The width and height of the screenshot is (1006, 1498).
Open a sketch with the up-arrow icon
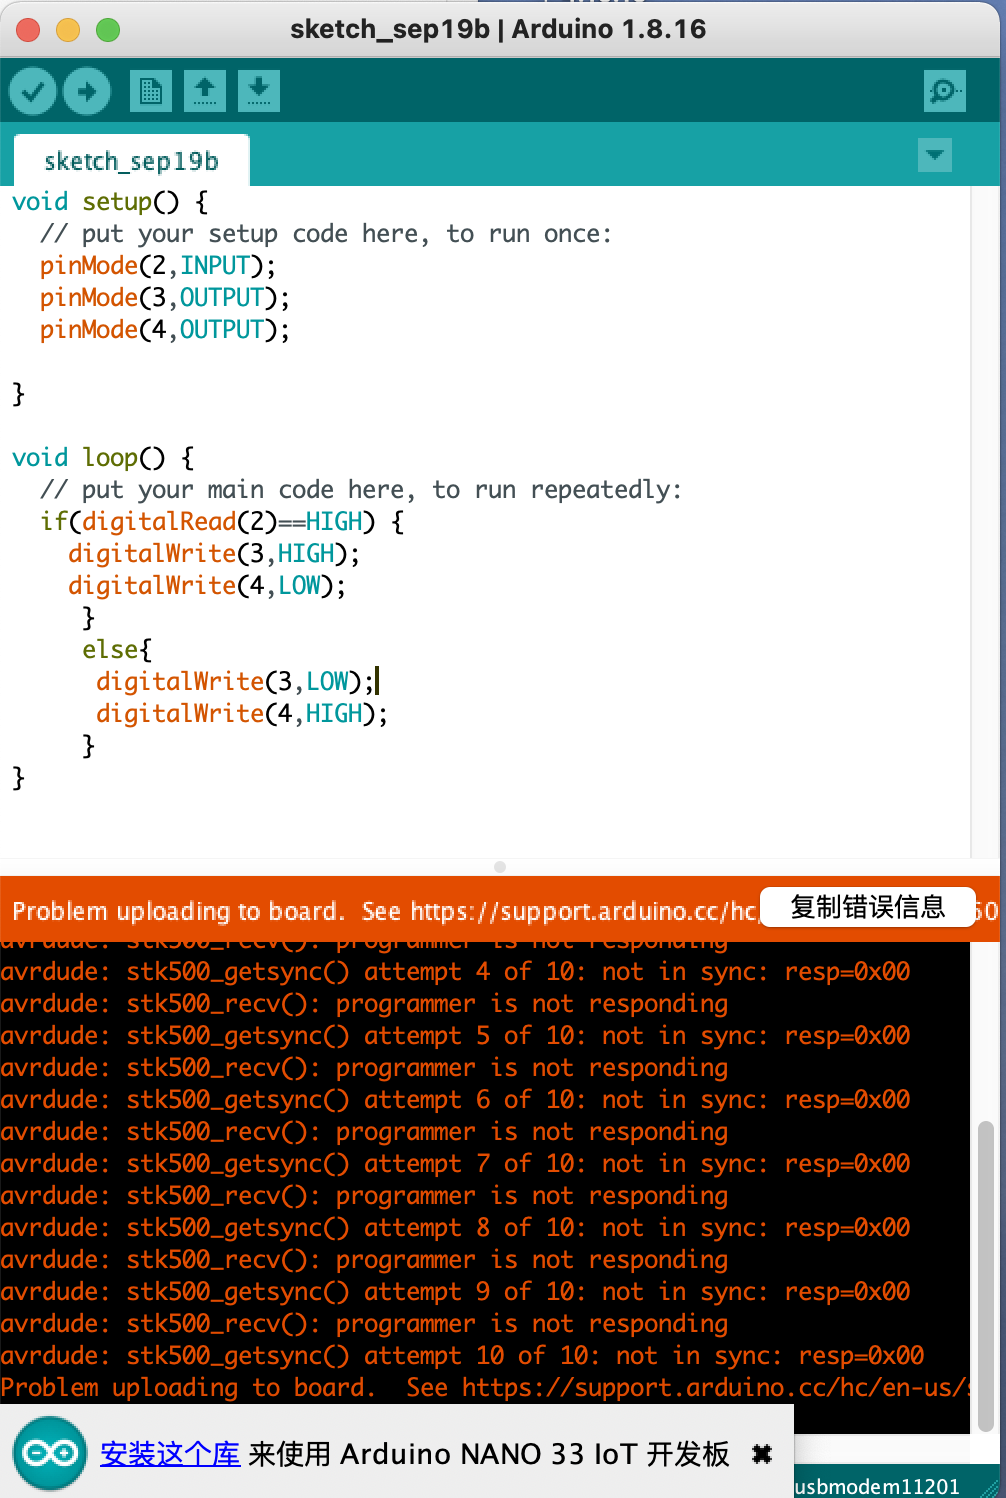point(205,91)
